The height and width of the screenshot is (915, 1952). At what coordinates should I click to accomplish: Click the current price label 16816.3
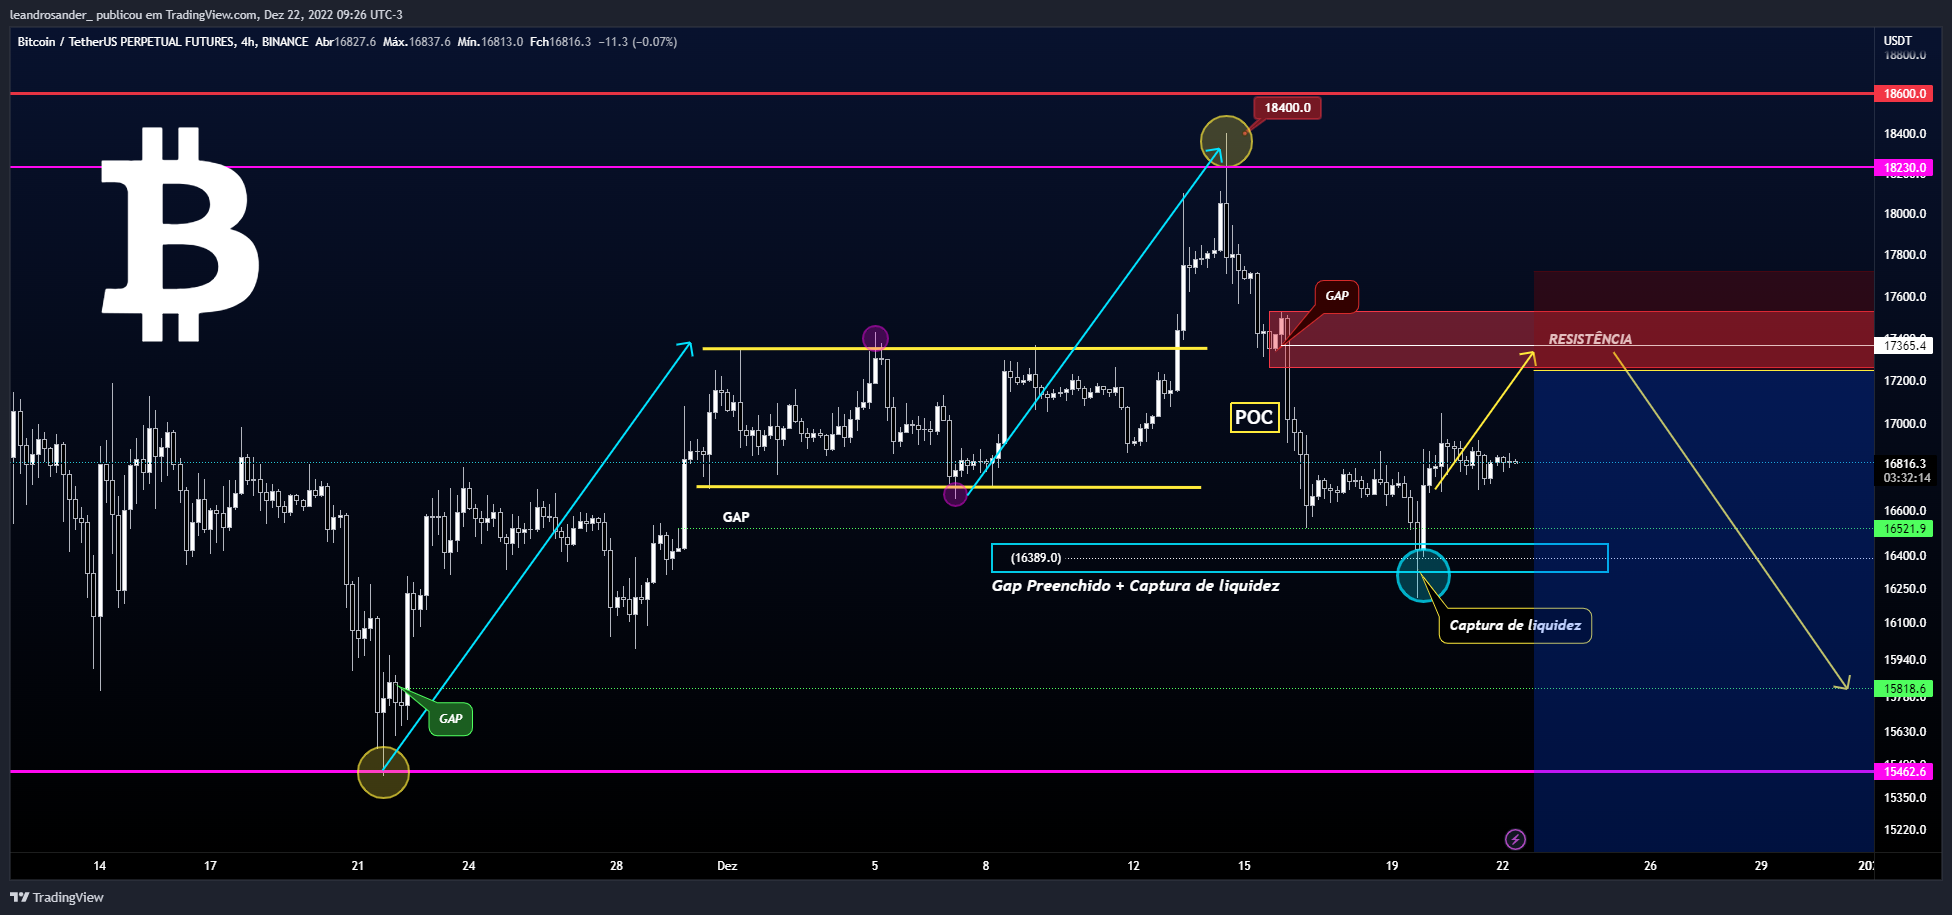click(1904, 464)
